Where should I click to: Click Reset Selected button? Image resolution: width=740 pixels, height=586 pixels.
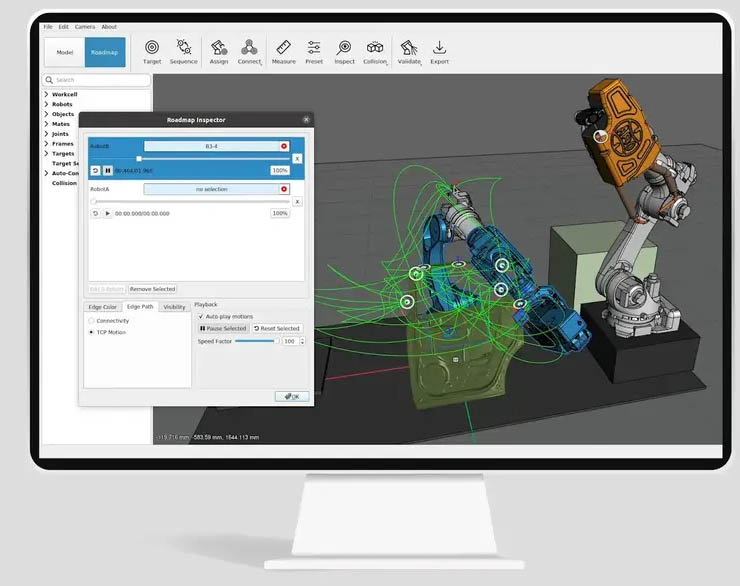(277, 328)
